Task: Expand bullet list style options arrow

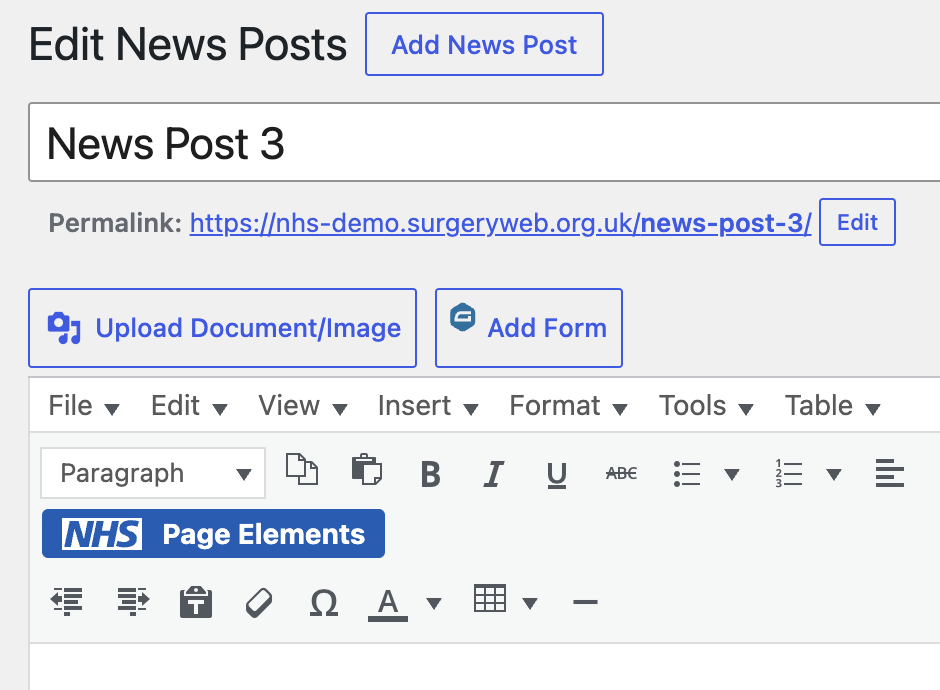Action: tap(731, 475)
